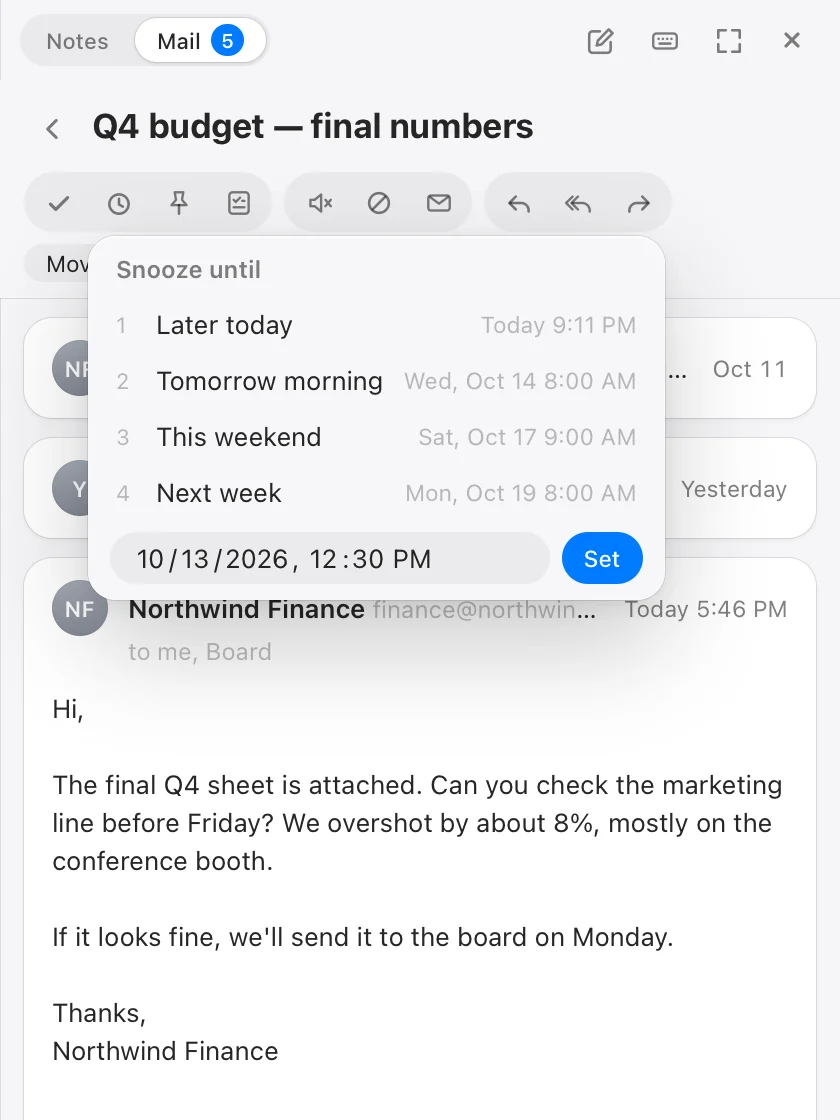Choose the Later today snooze option
This screenshot has width=840, height=1120.
(x=376, y=325)
